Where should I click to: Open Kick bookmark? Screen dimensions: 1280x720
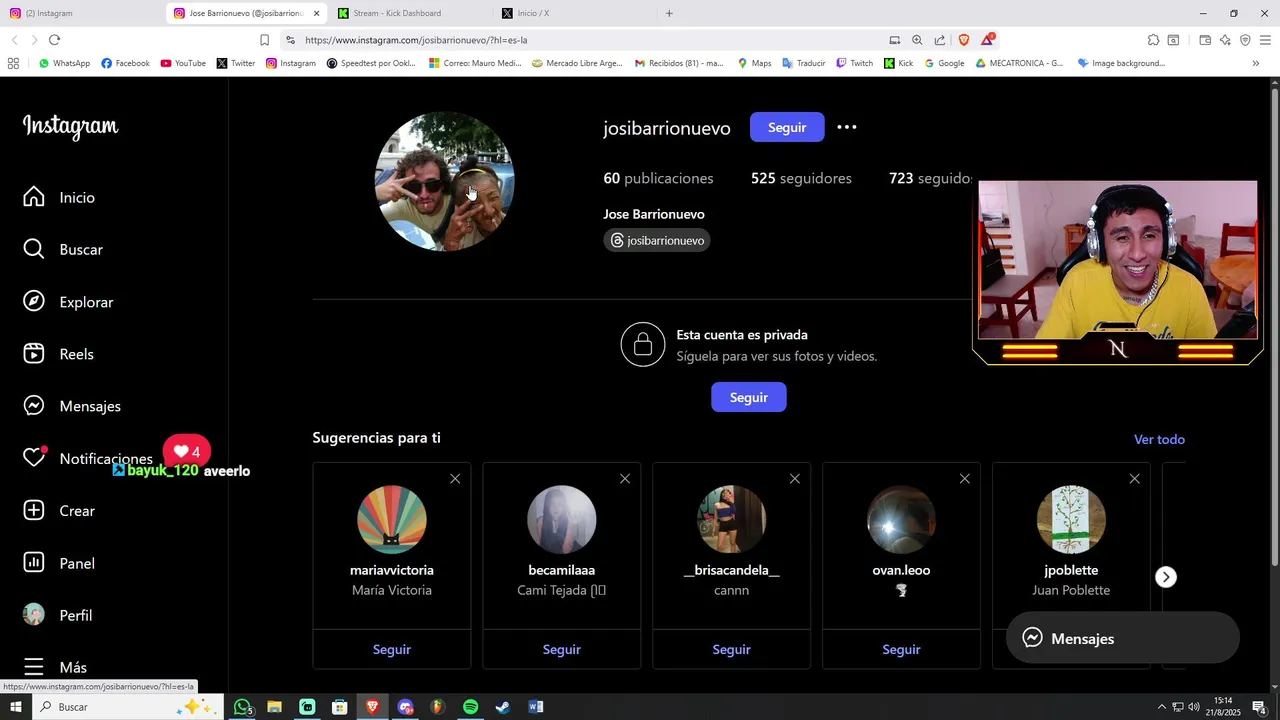pyautogui.click(x=898, y=63)
